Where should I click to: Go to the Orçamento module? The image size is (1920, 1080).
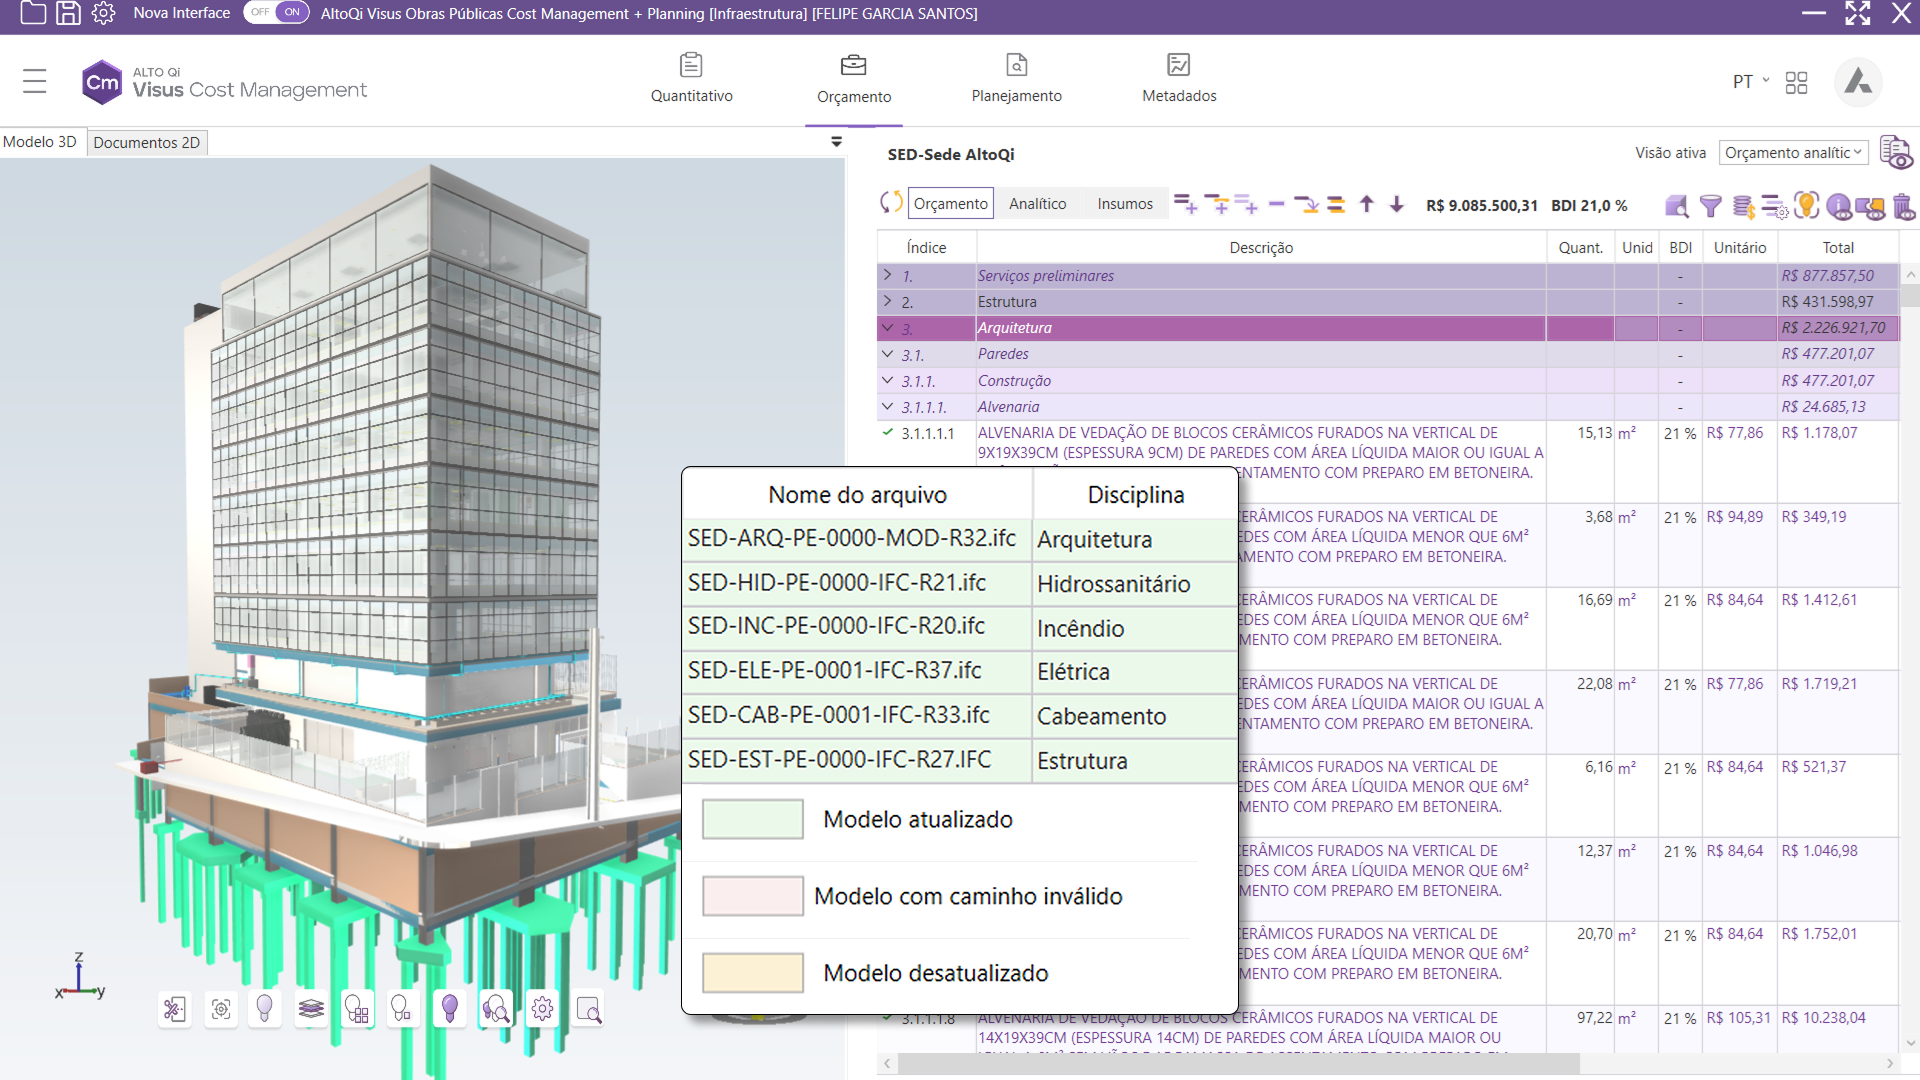854,80
